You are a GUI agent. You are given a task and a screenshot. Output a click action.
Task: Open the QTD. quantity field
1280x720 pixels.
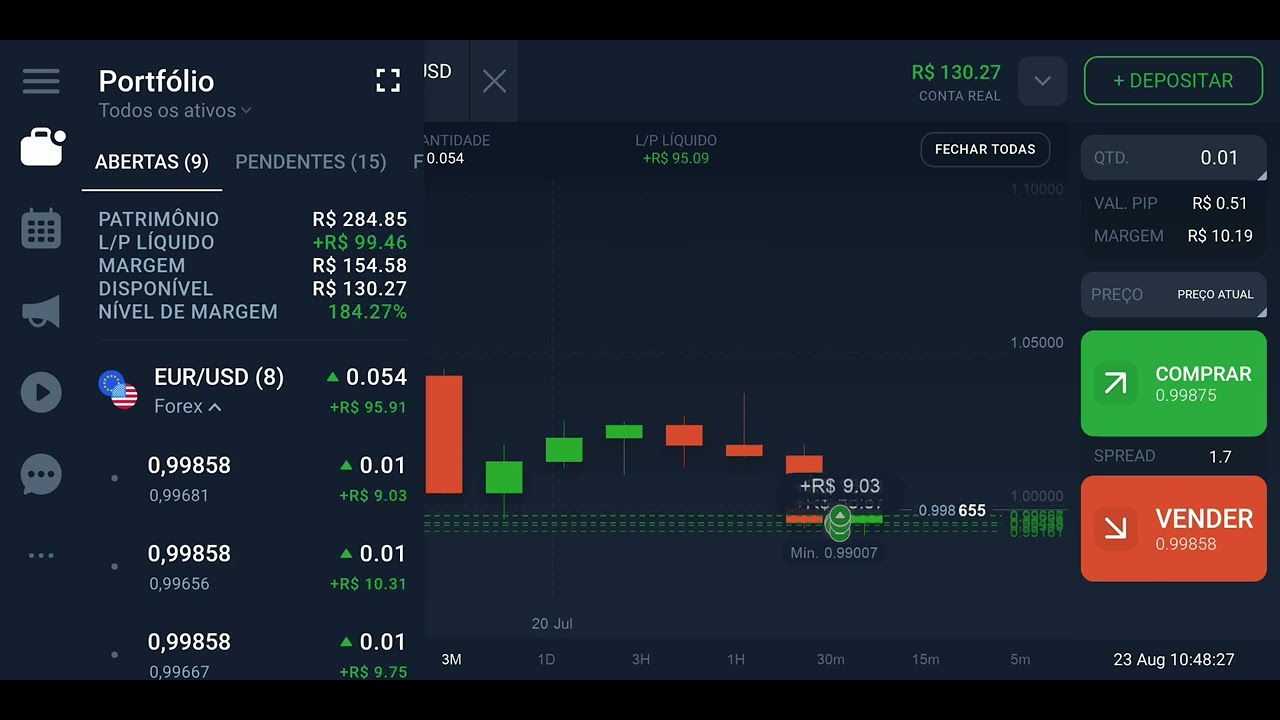click(1174, 158)
